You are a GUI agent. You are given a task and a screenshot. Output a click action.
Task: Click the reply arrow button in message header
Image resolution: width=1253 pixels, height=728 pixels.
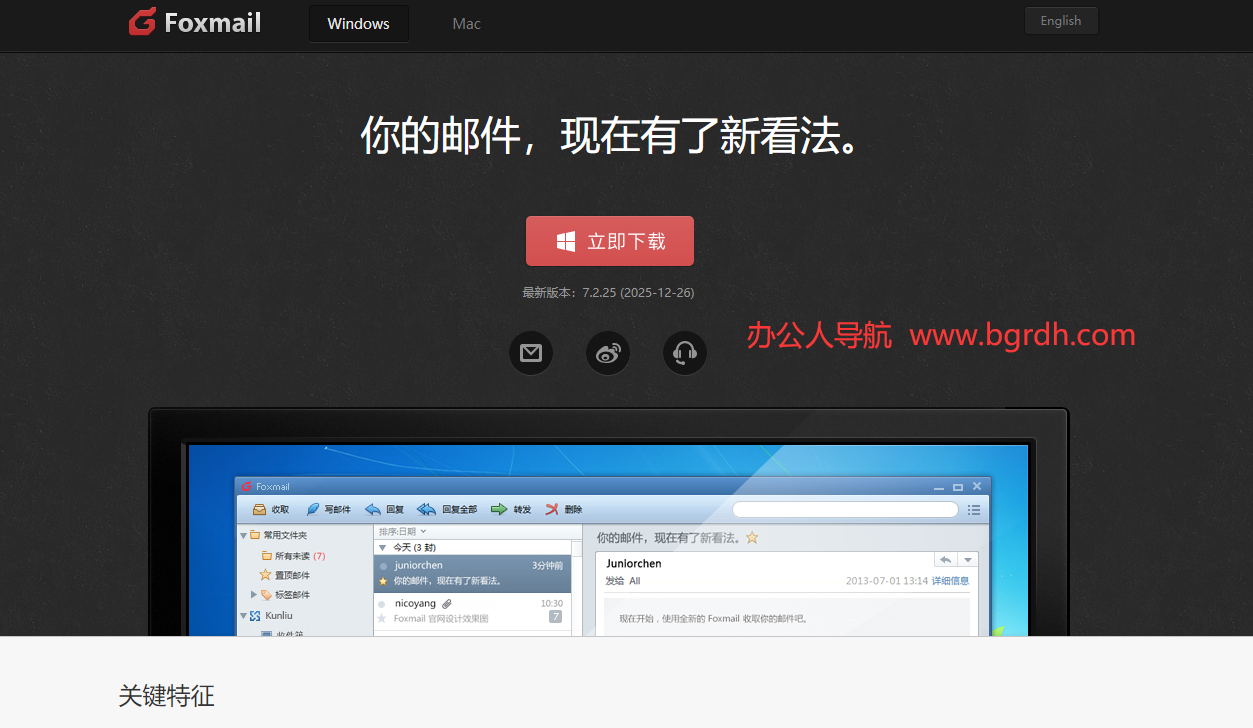946,560
